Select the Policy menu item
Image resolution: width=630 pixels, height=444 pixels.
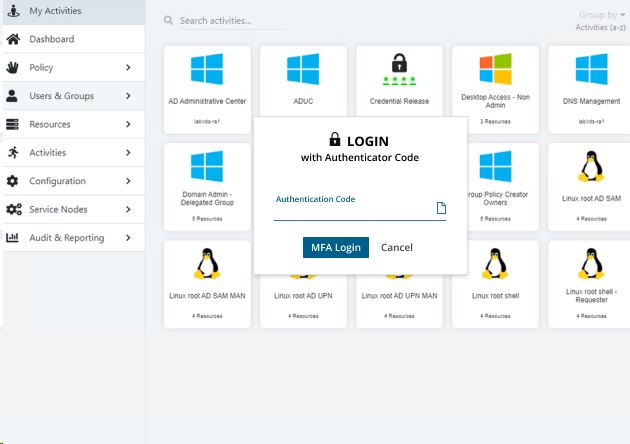[74, 68]
